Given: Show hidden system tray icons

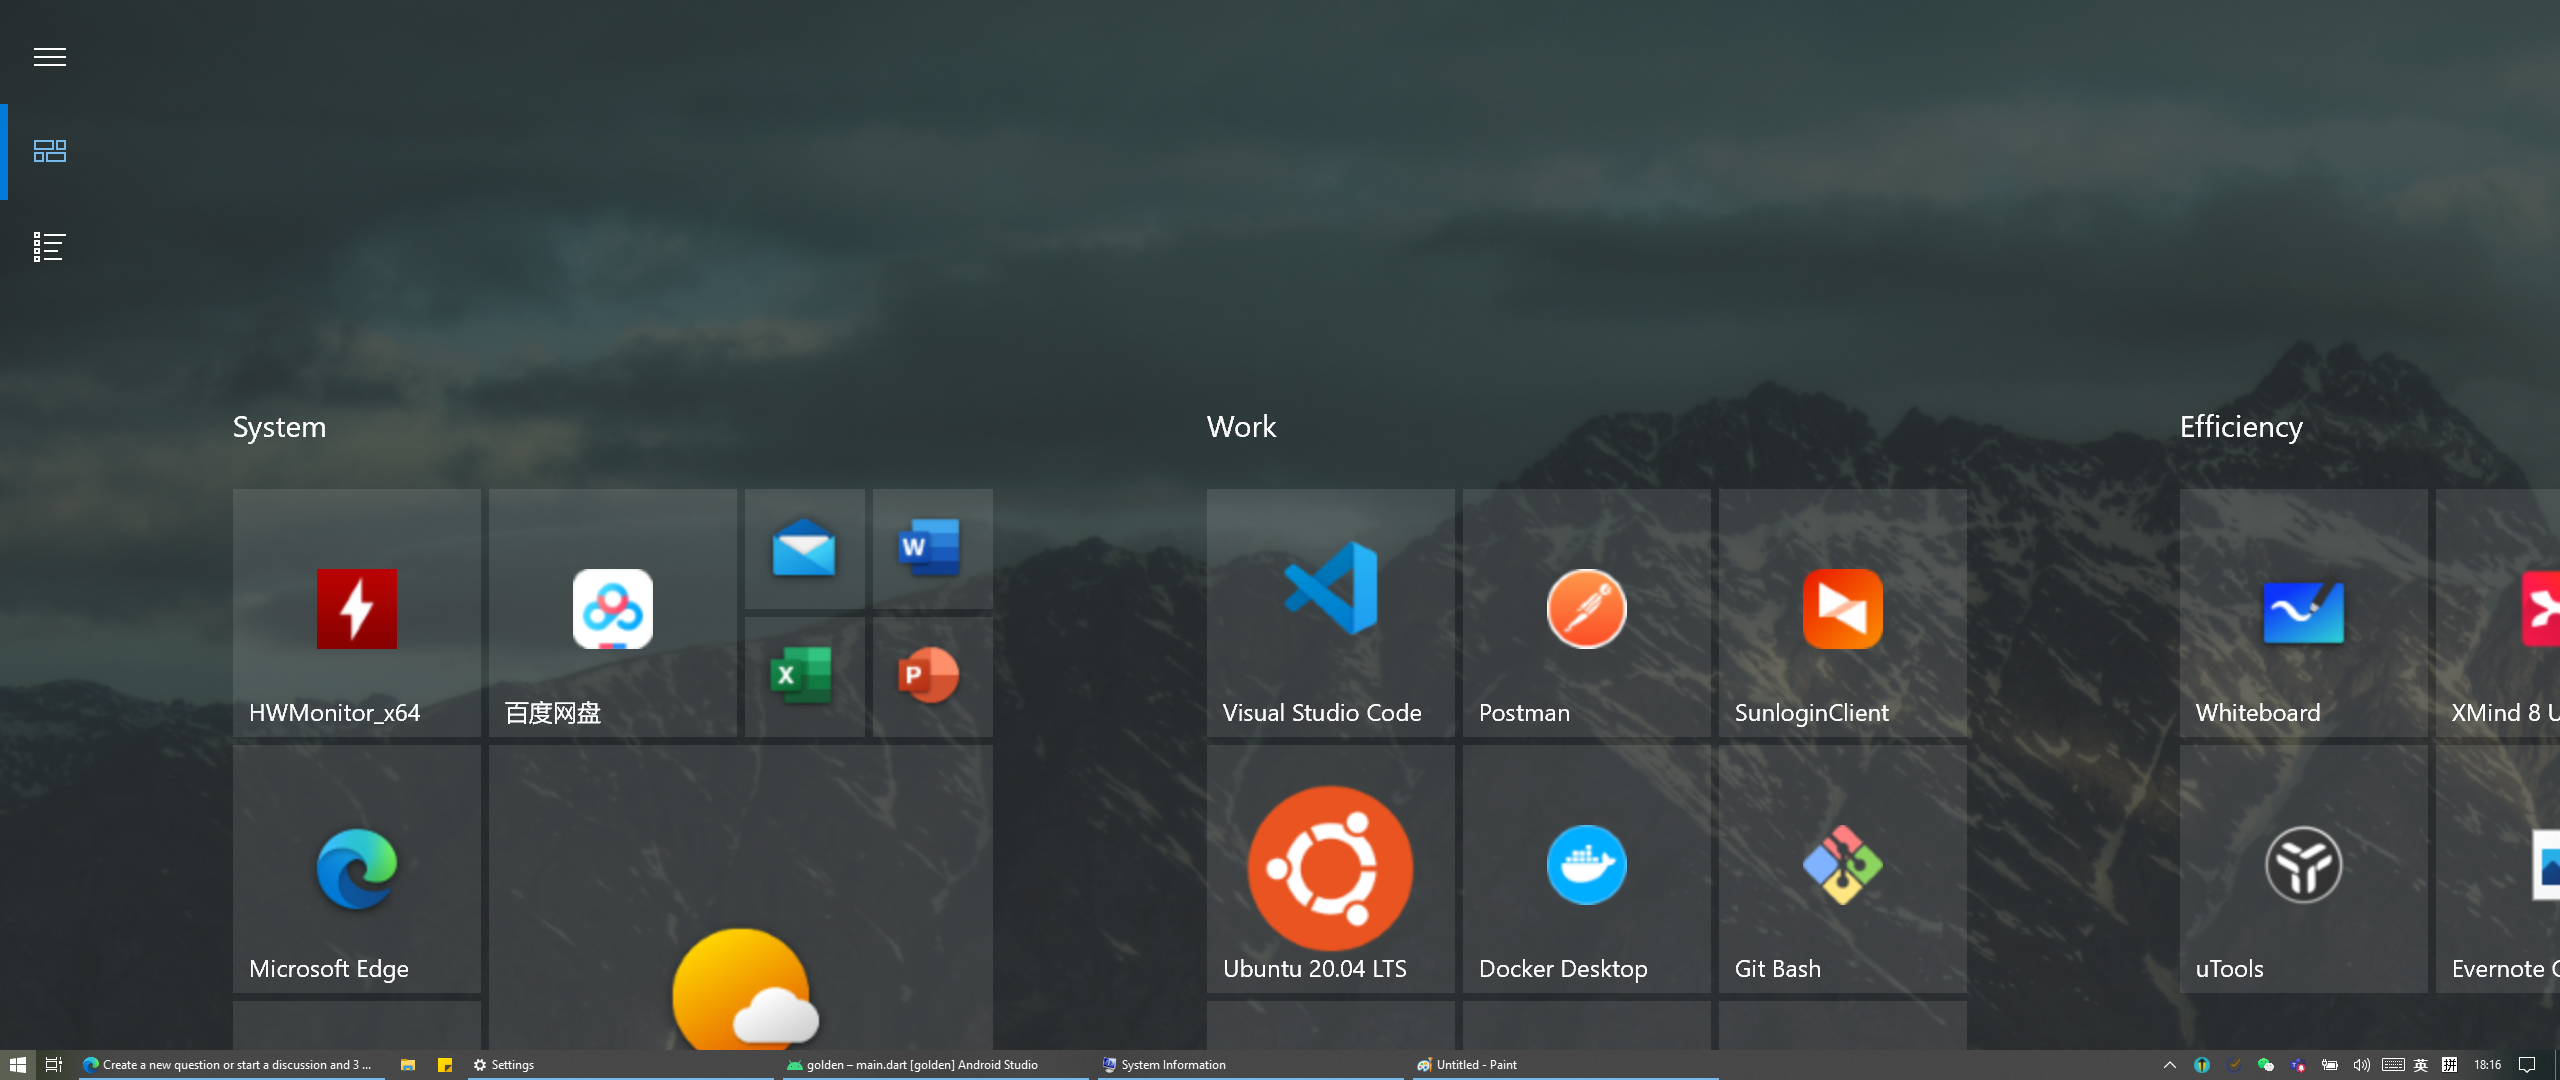Looking at the screenshot, I should tap(2169, 1065).
